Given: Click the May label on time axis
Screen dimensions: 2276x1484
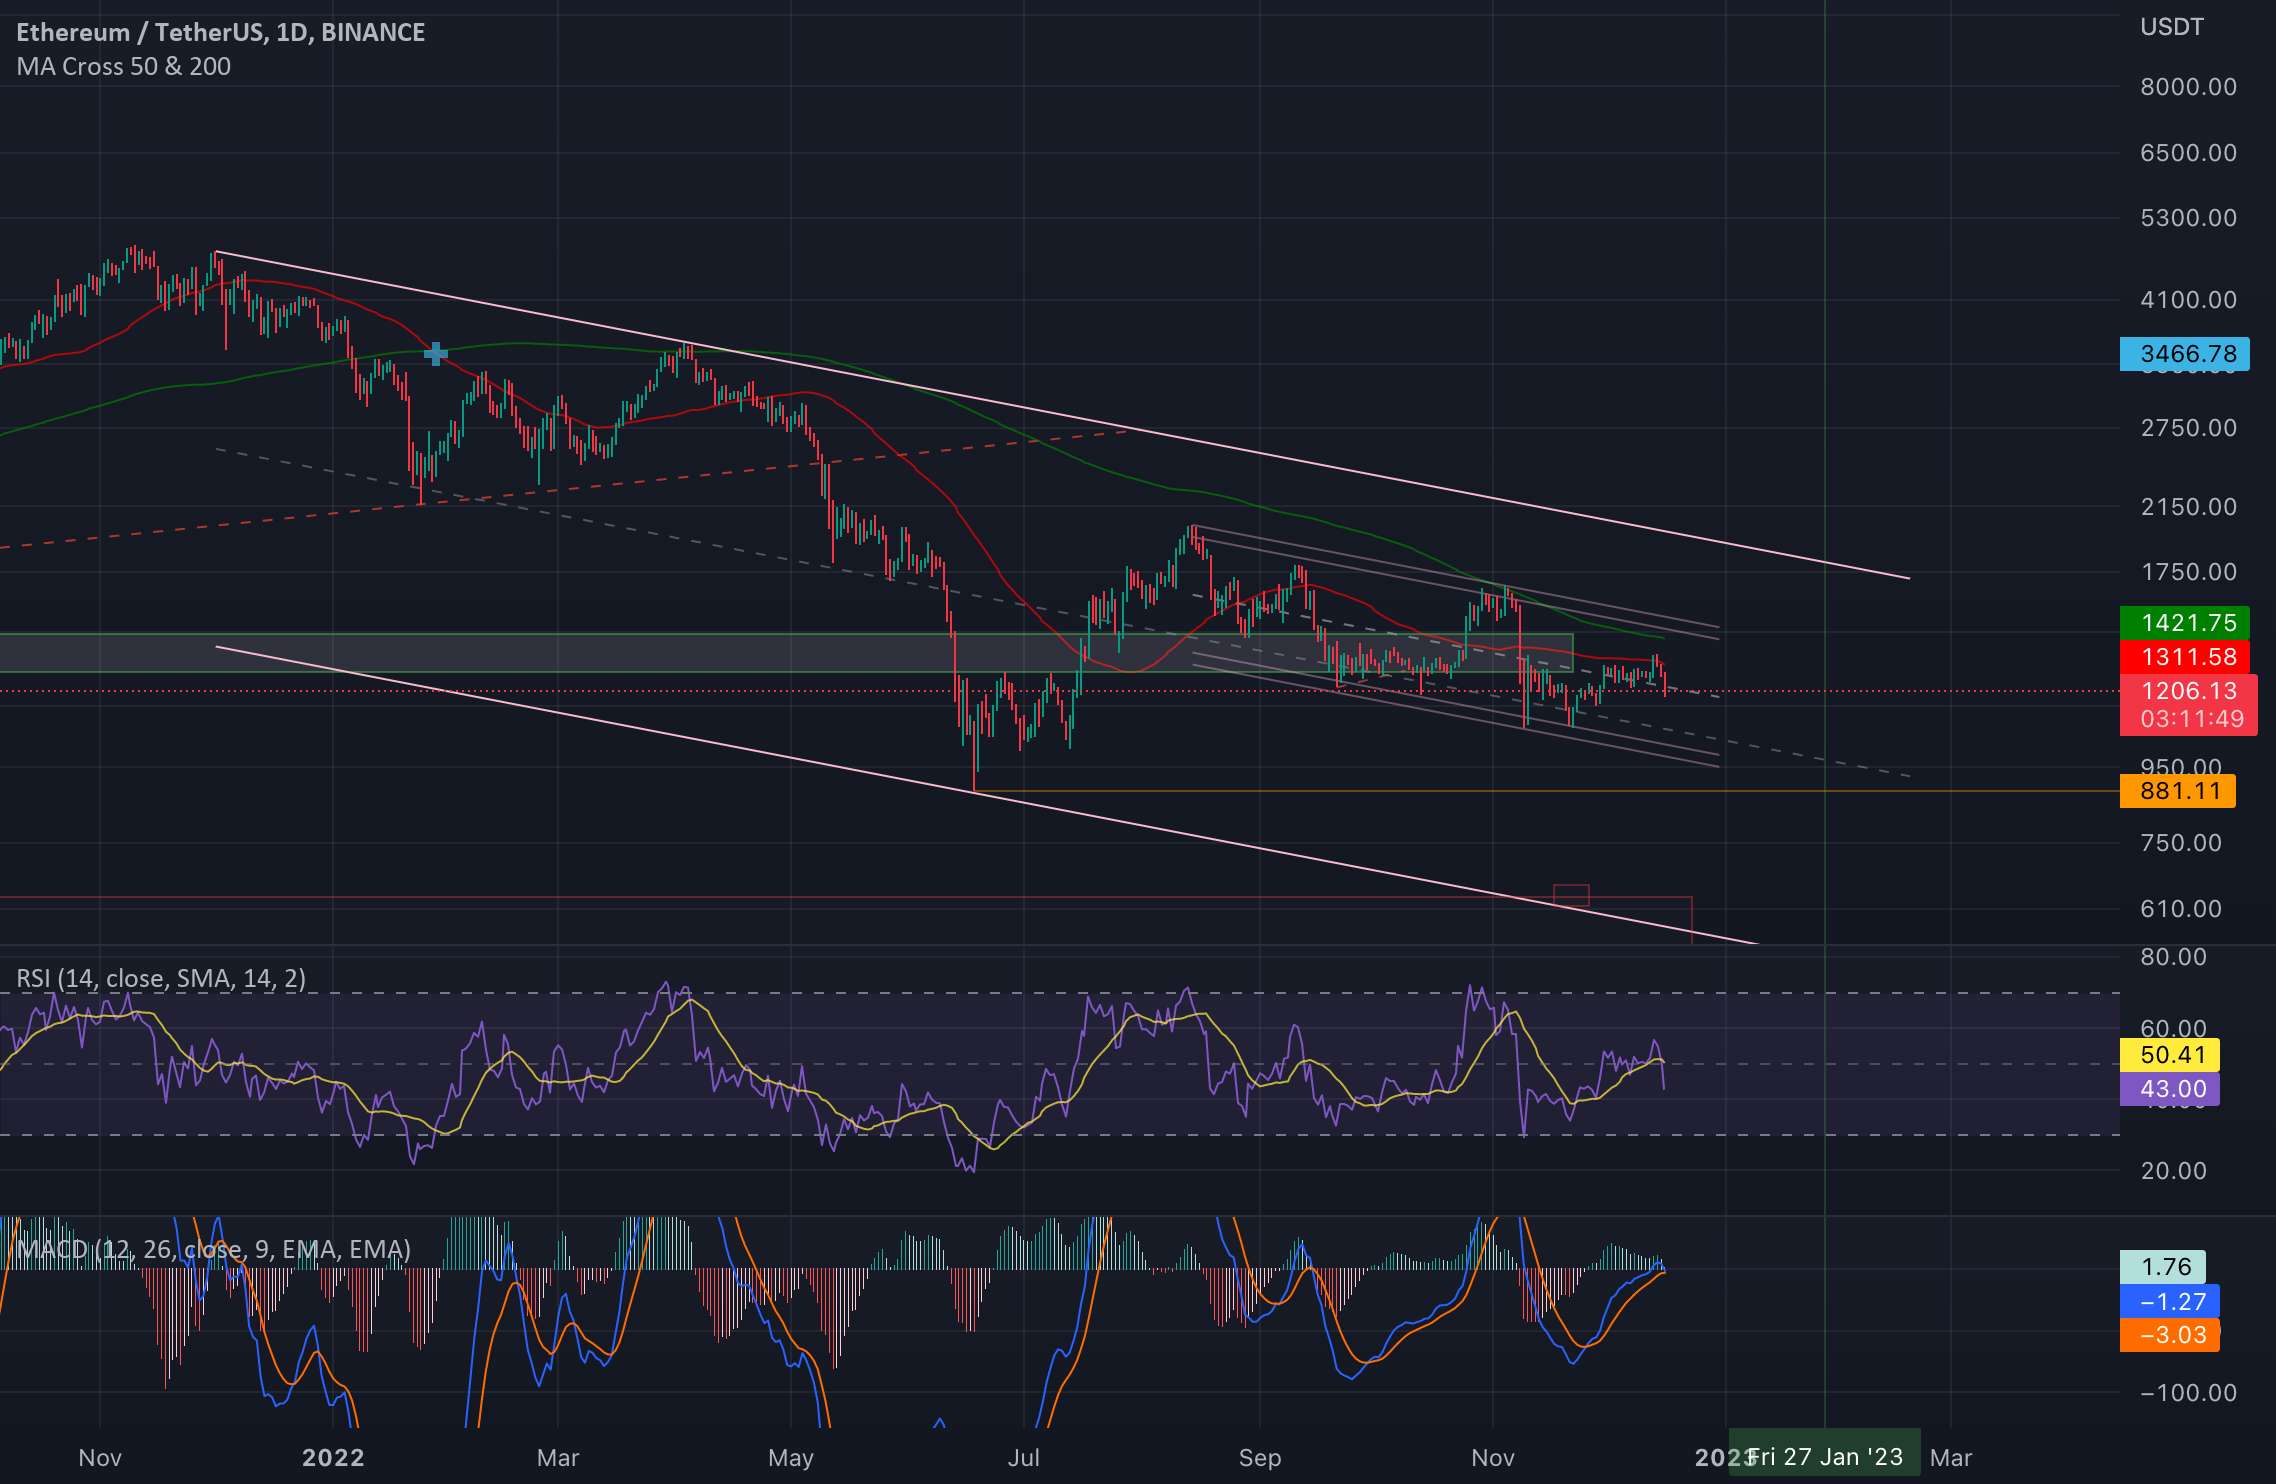Looking at the screenshot, I should tap(791, 1457).
